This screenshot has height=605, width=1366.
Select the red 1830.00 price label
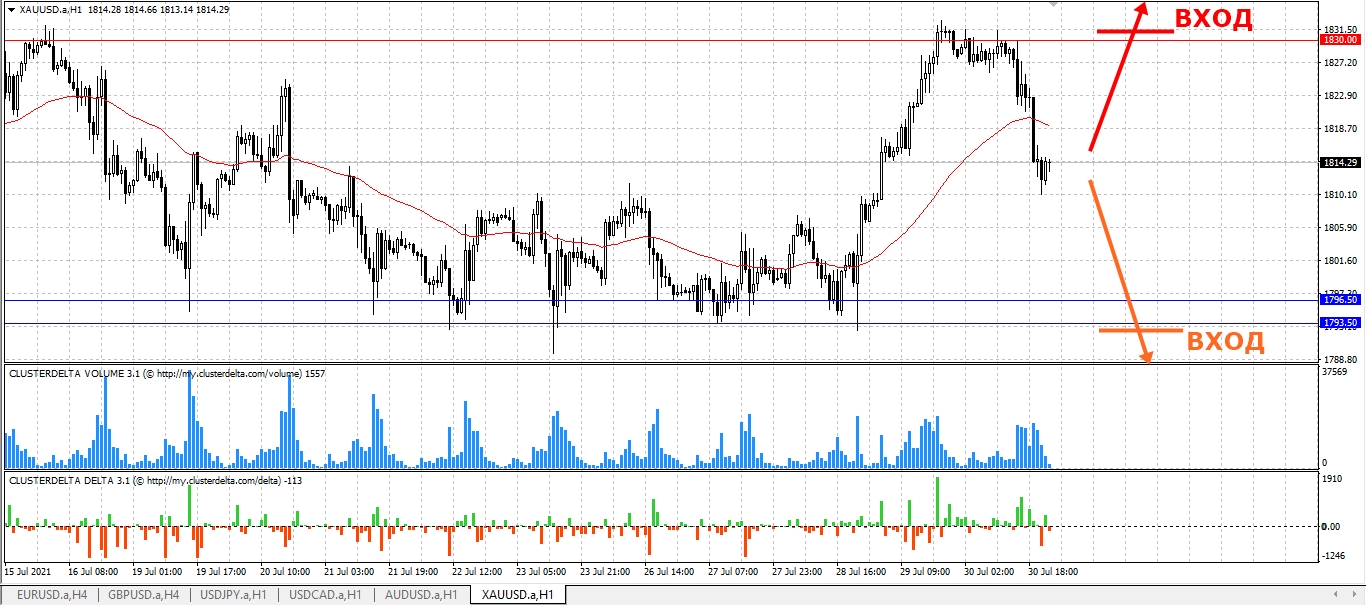coord(1338,40)
